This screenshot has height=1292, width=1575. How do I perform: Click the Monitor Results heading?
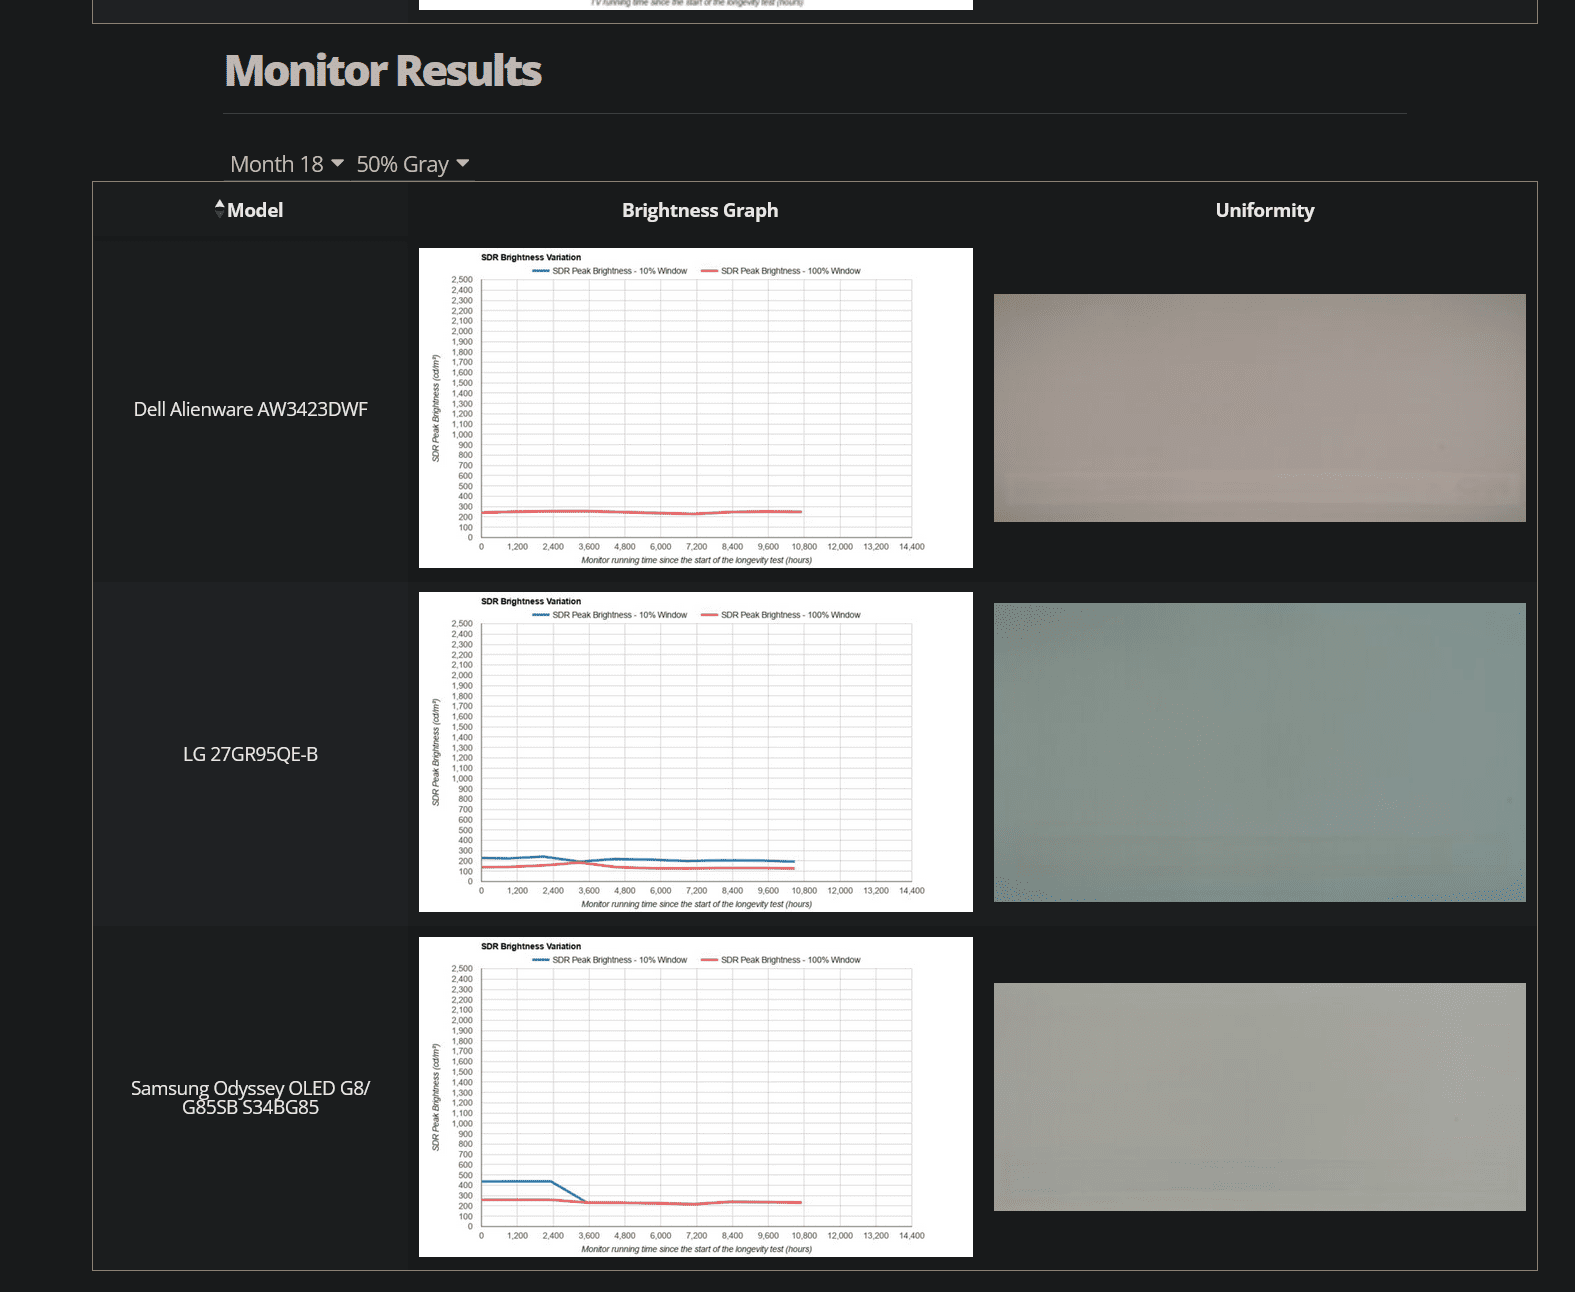(x=383, y=71)
